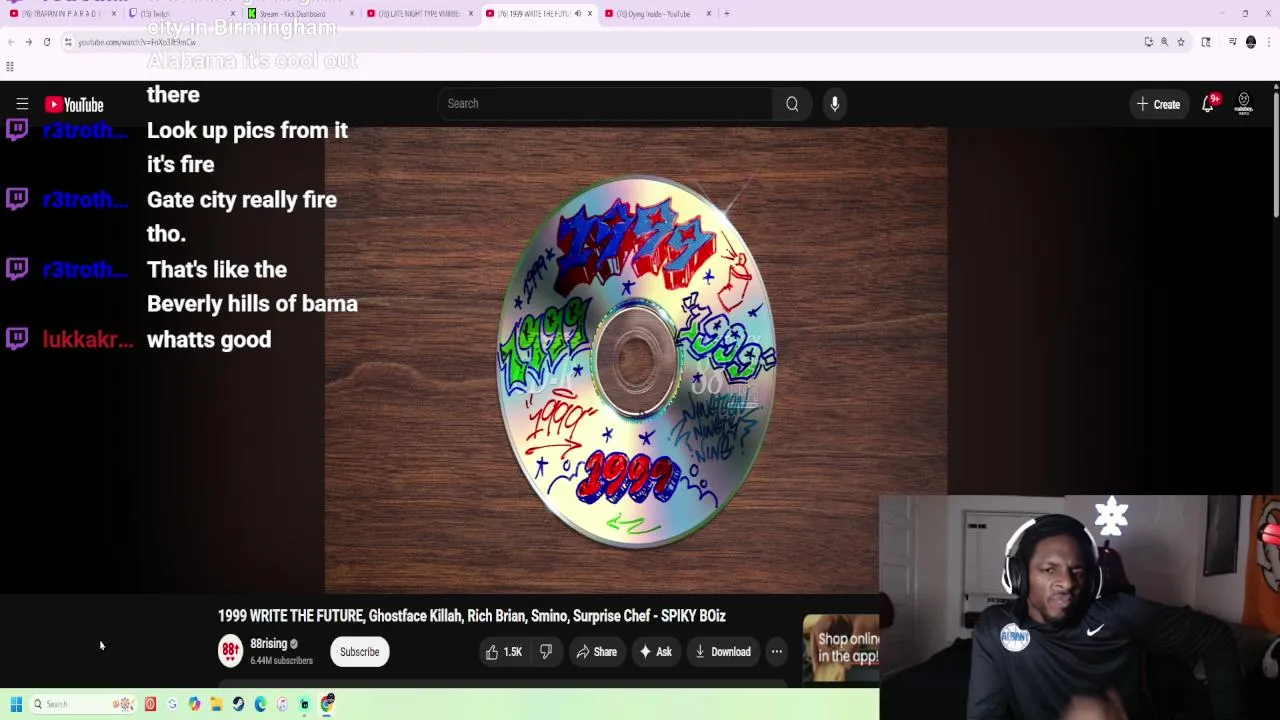This screenshot has height=720, width=1280.
Task: Click the YouTube search magnifier button
Action: (x=792, y=103)
